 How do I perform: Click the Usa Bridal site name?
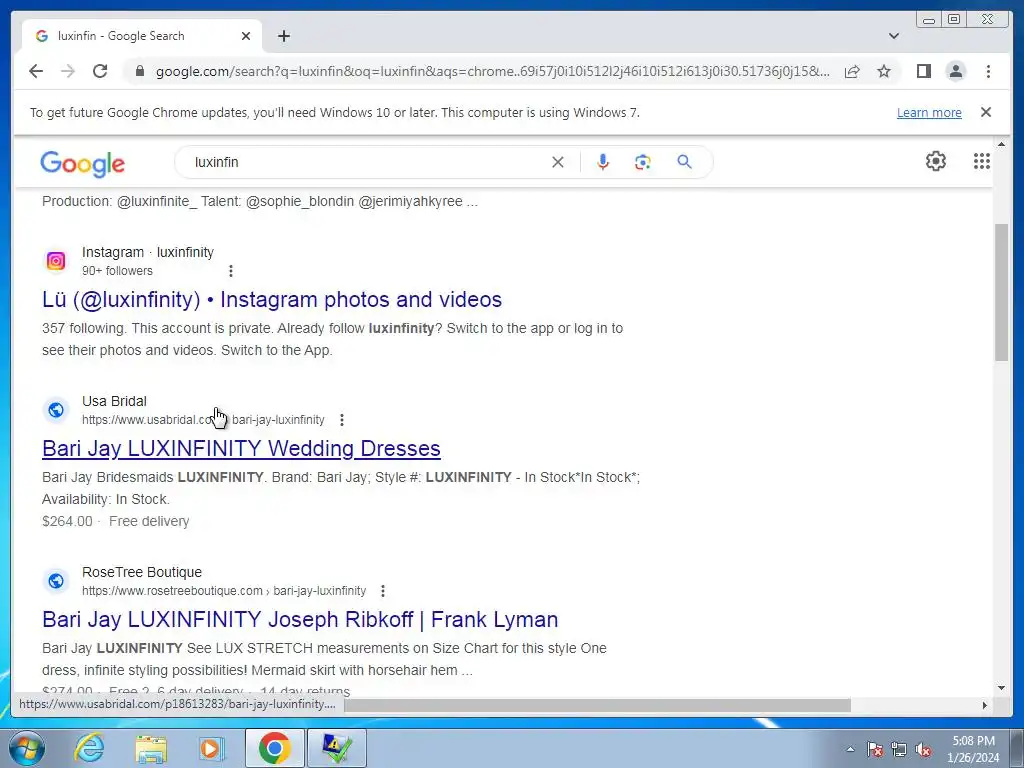tap(114, 401)
